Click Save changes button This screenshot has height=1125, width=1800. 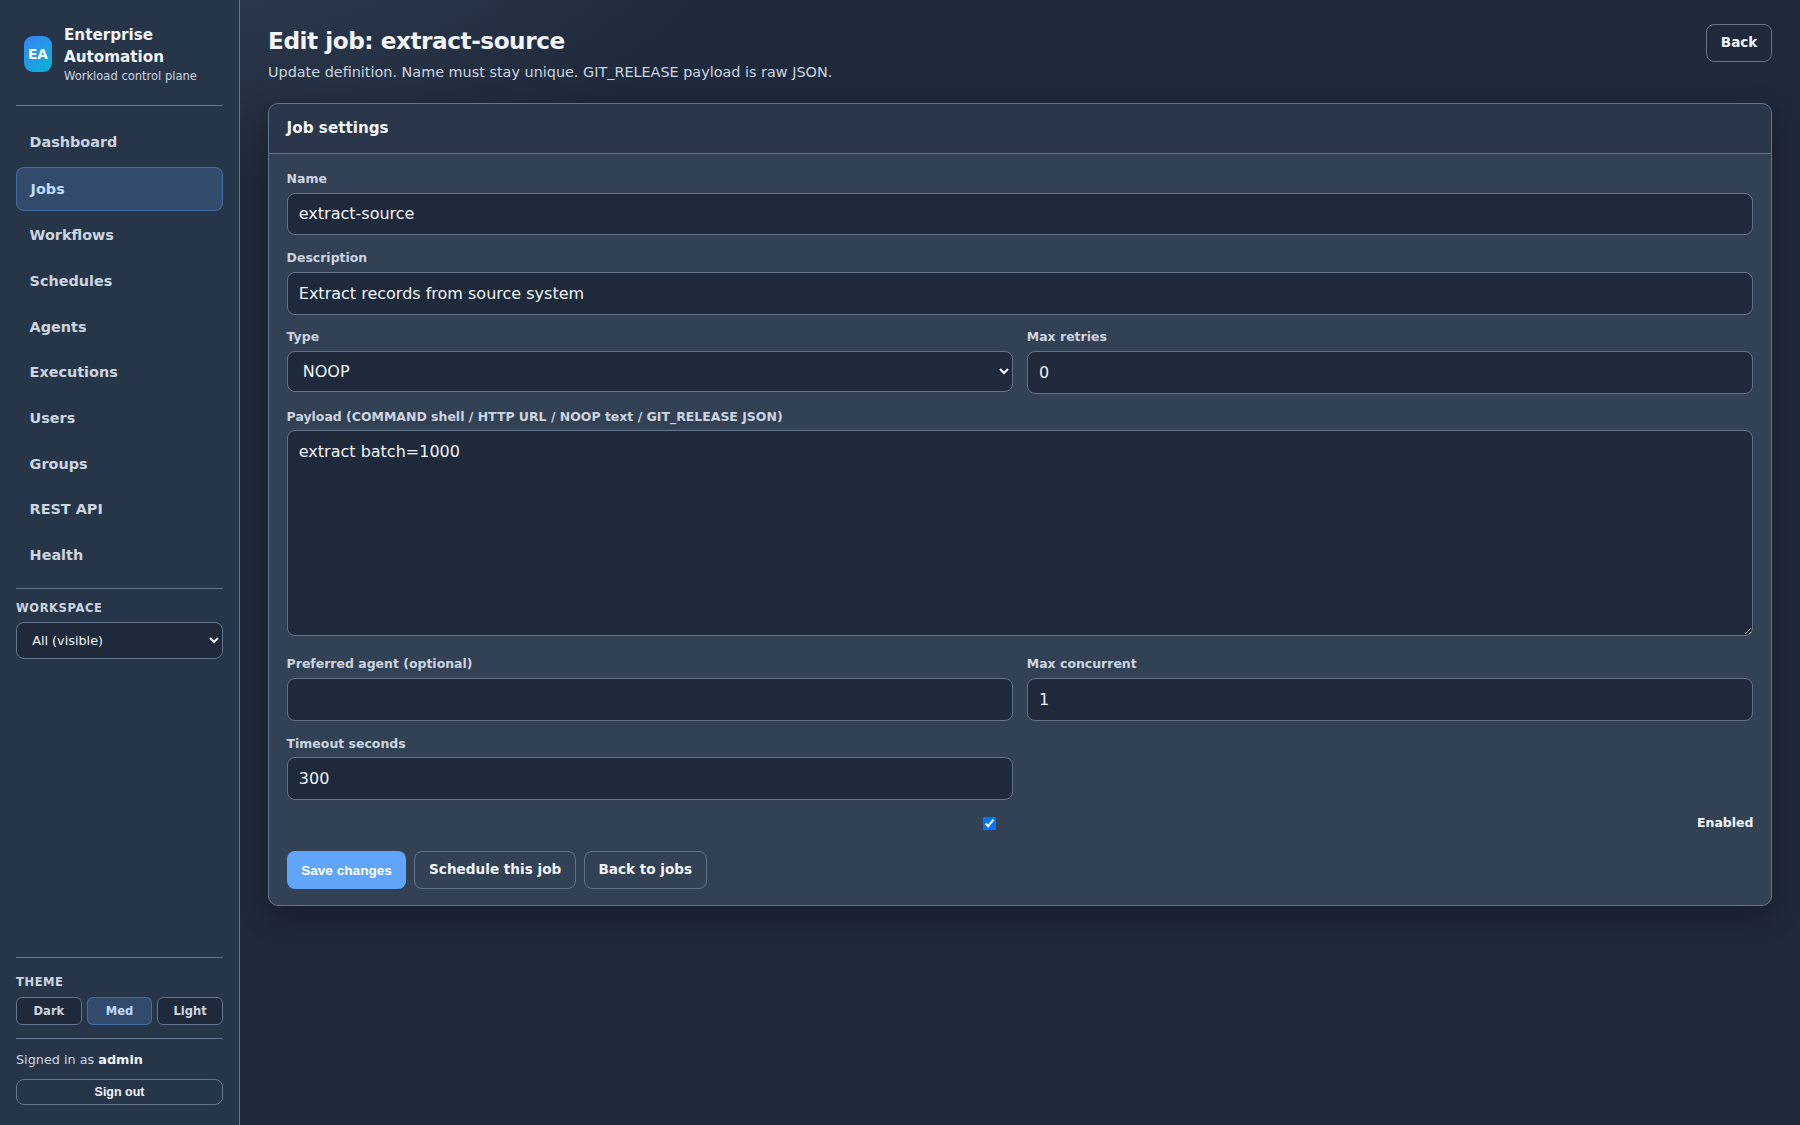pyautogui.click(x=346, y=870)
